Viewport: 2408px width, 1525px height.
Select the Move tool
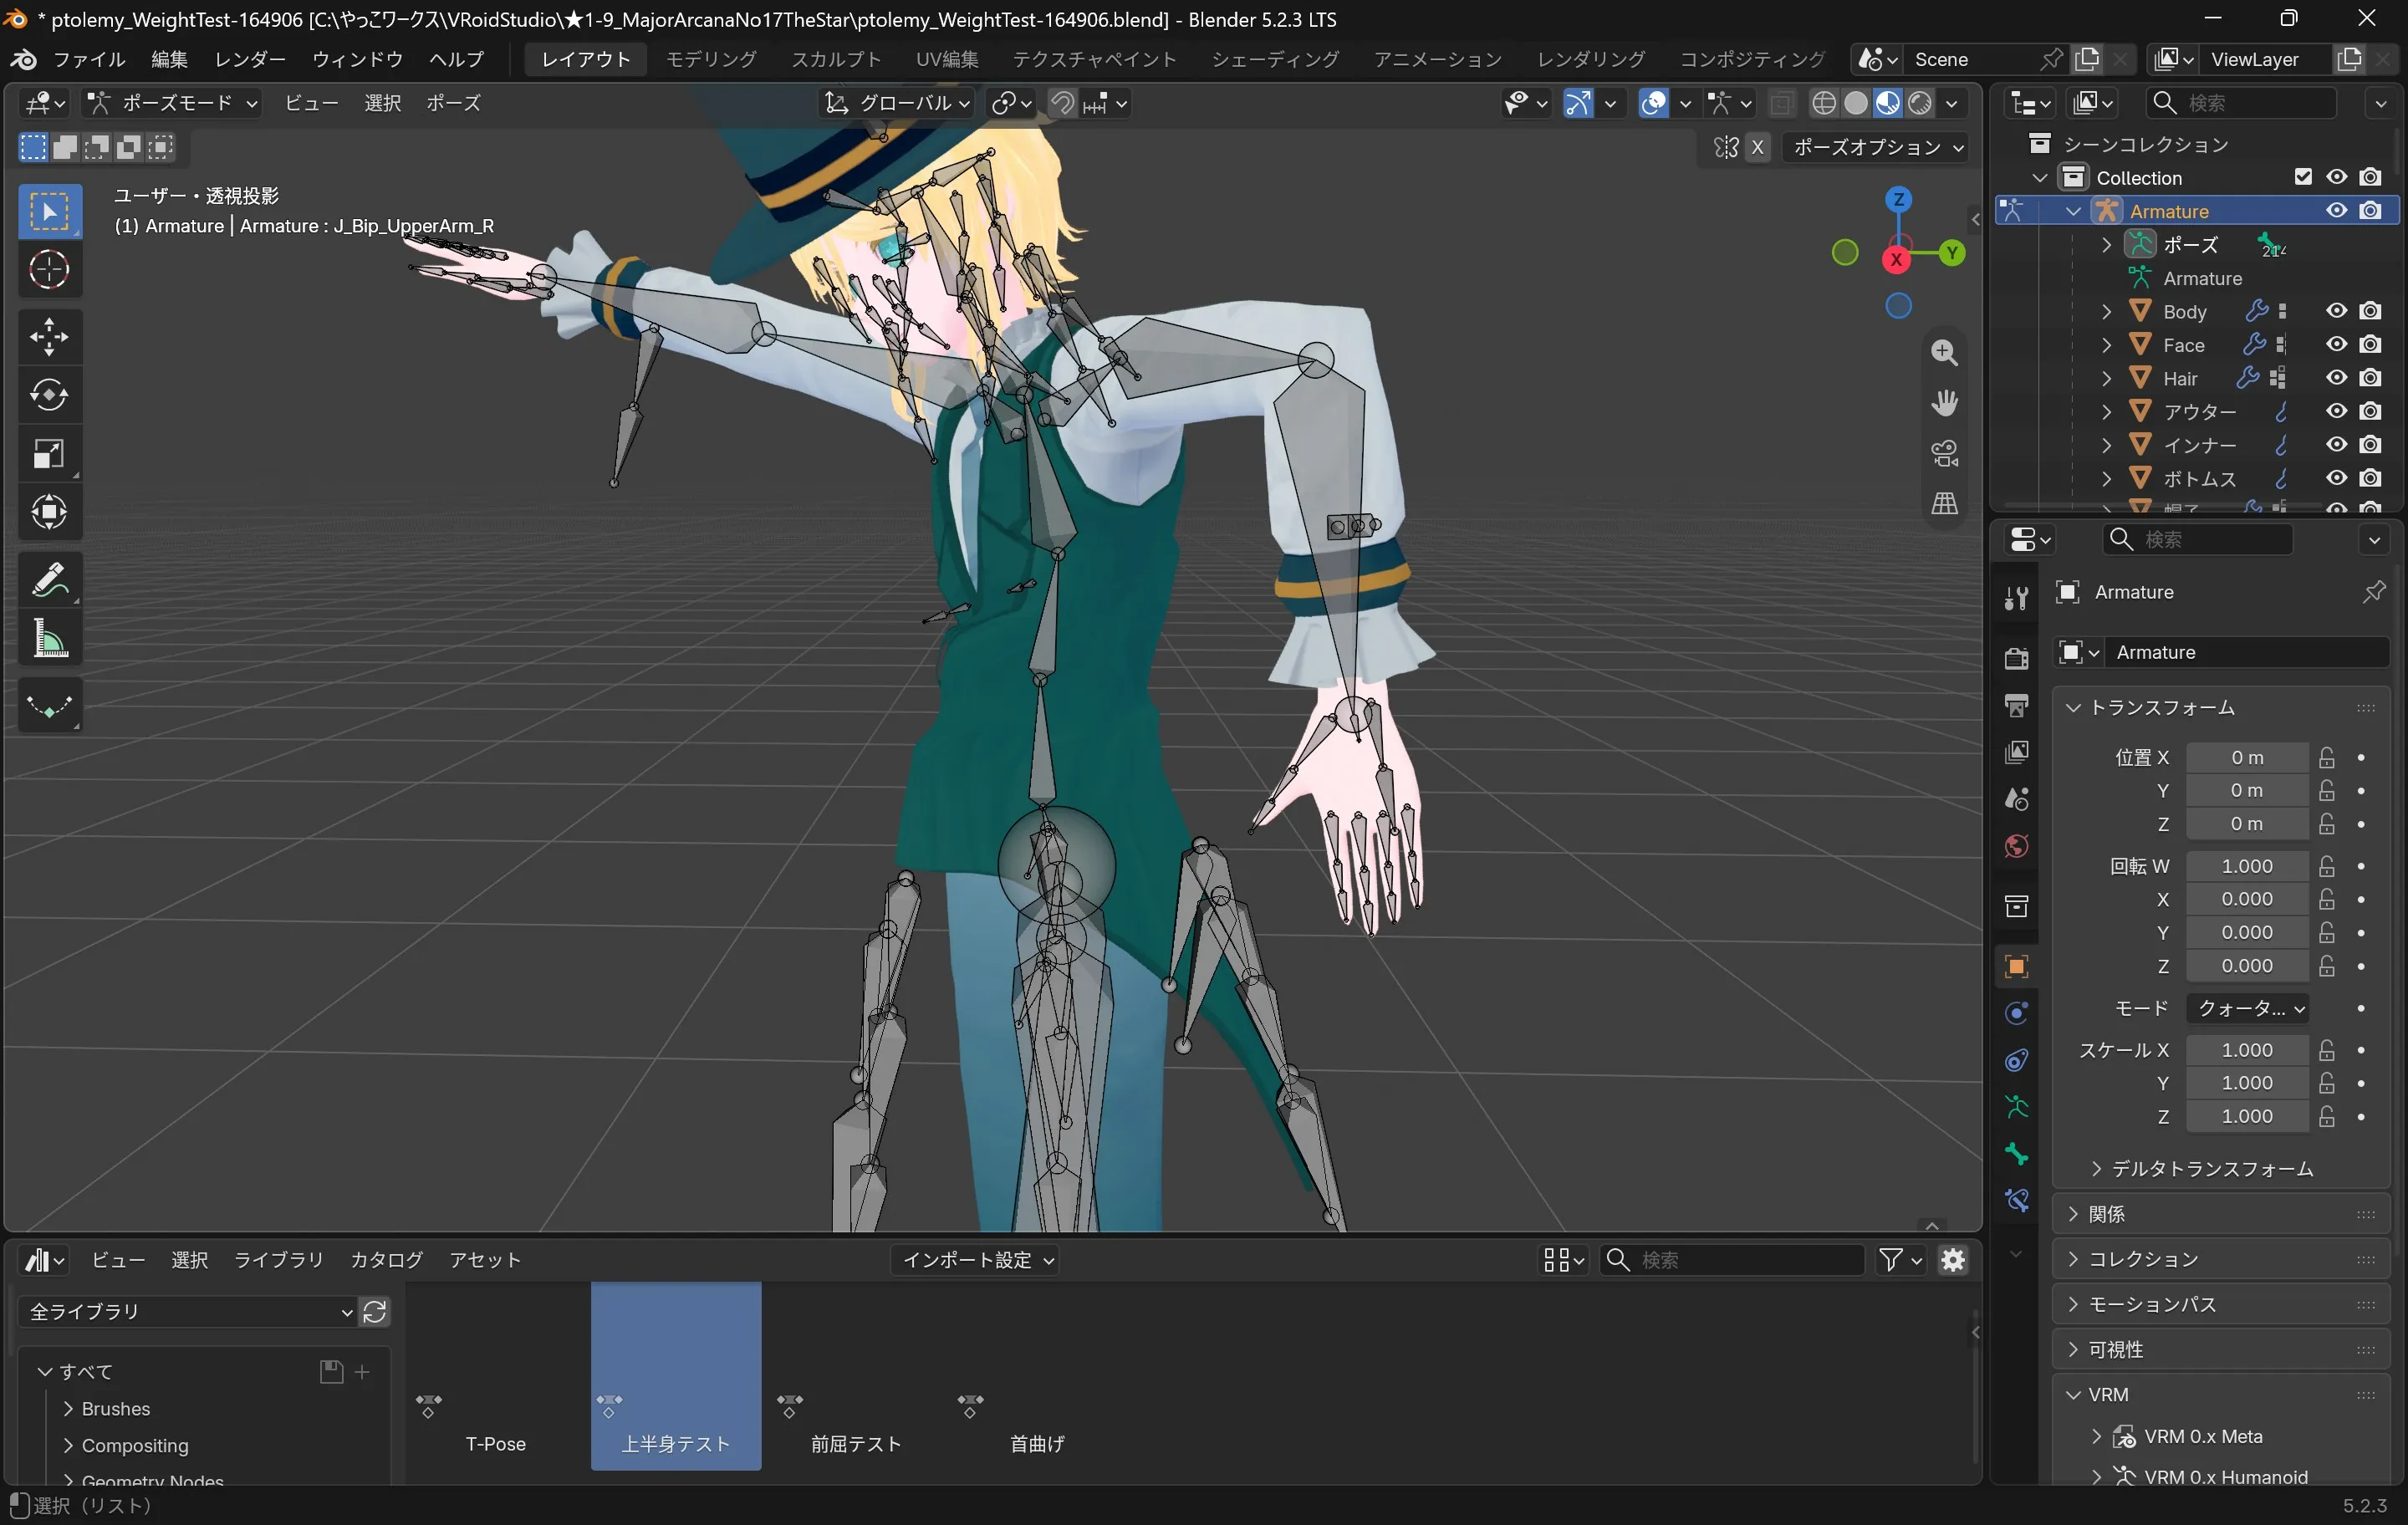(x=49, y=337)
